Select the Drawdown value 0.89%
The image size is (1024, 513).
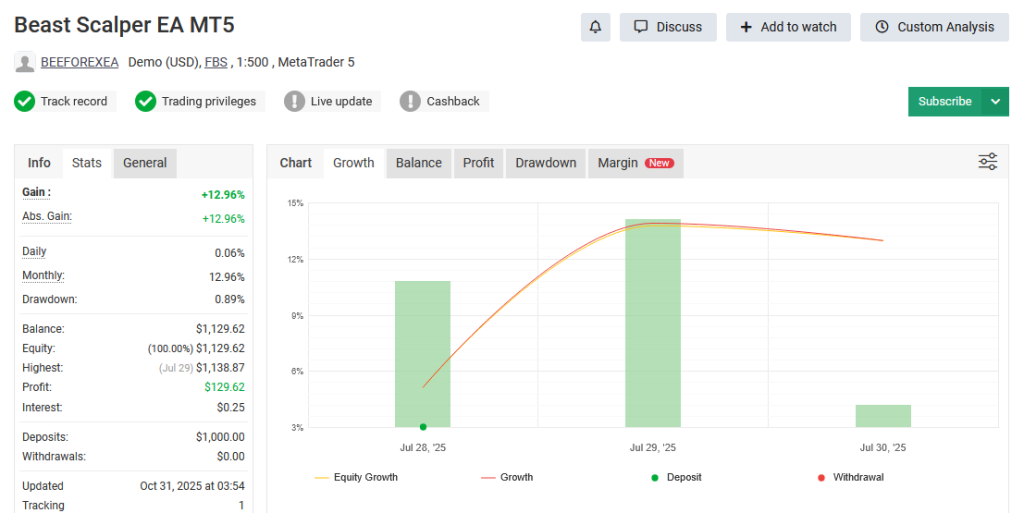(x=230, y=300)
